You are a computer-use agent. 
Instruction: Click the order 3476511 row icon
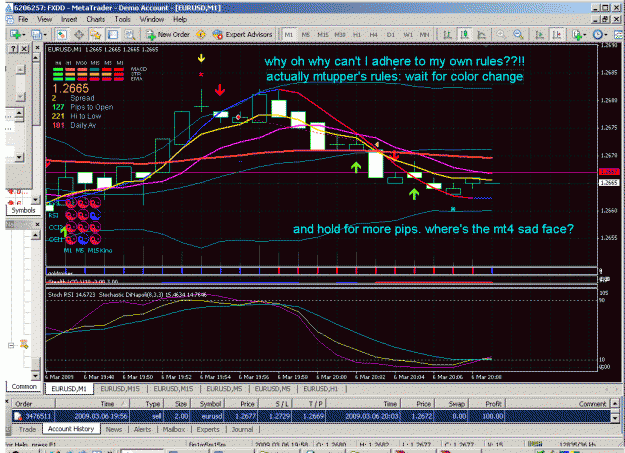[18, 416]
